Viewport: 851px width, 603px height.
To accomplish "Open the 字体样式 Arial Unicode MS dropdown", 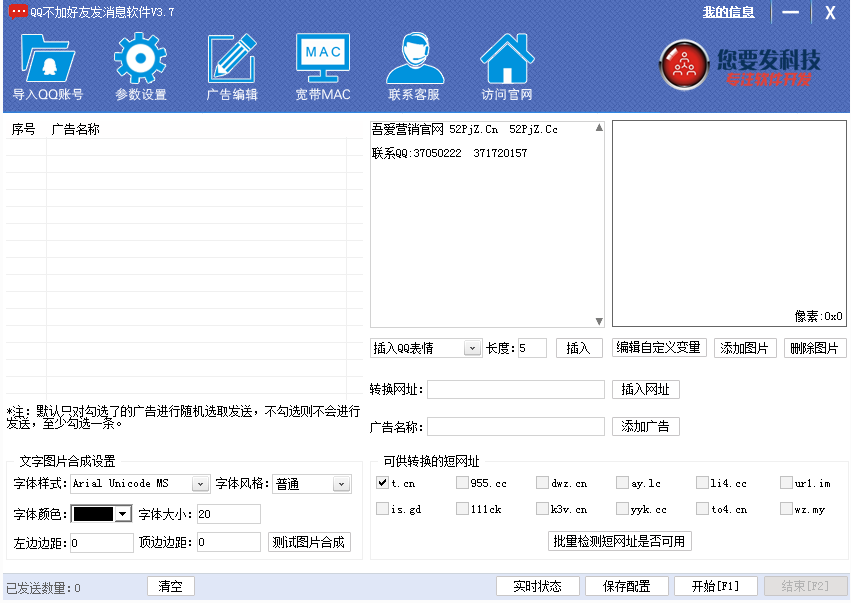I will click(x=200, y=484).
